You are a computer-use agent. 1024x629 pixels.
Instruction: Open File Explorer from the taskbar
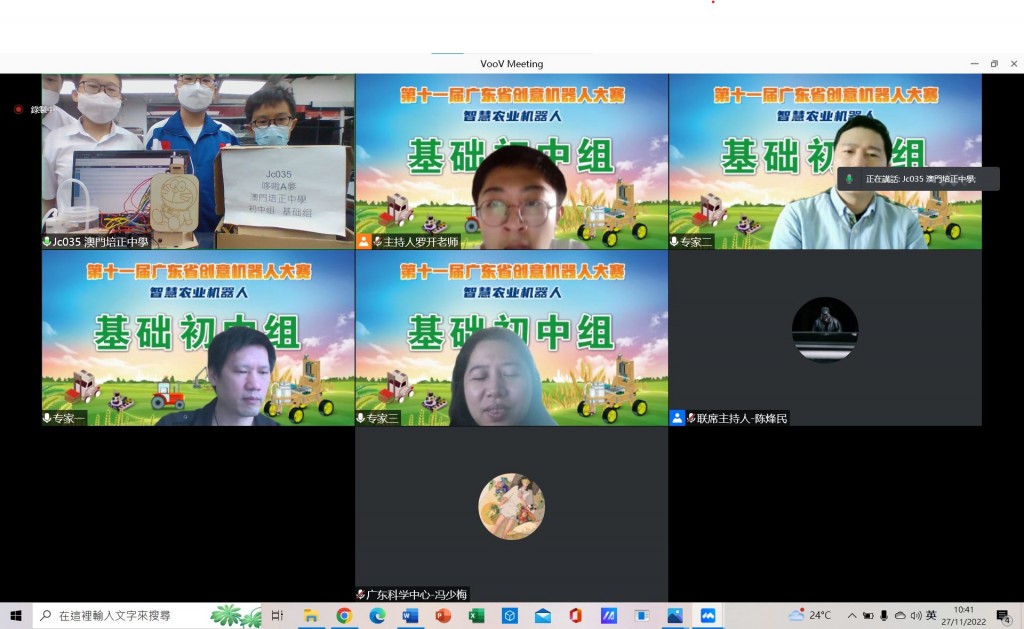[311, 616]
